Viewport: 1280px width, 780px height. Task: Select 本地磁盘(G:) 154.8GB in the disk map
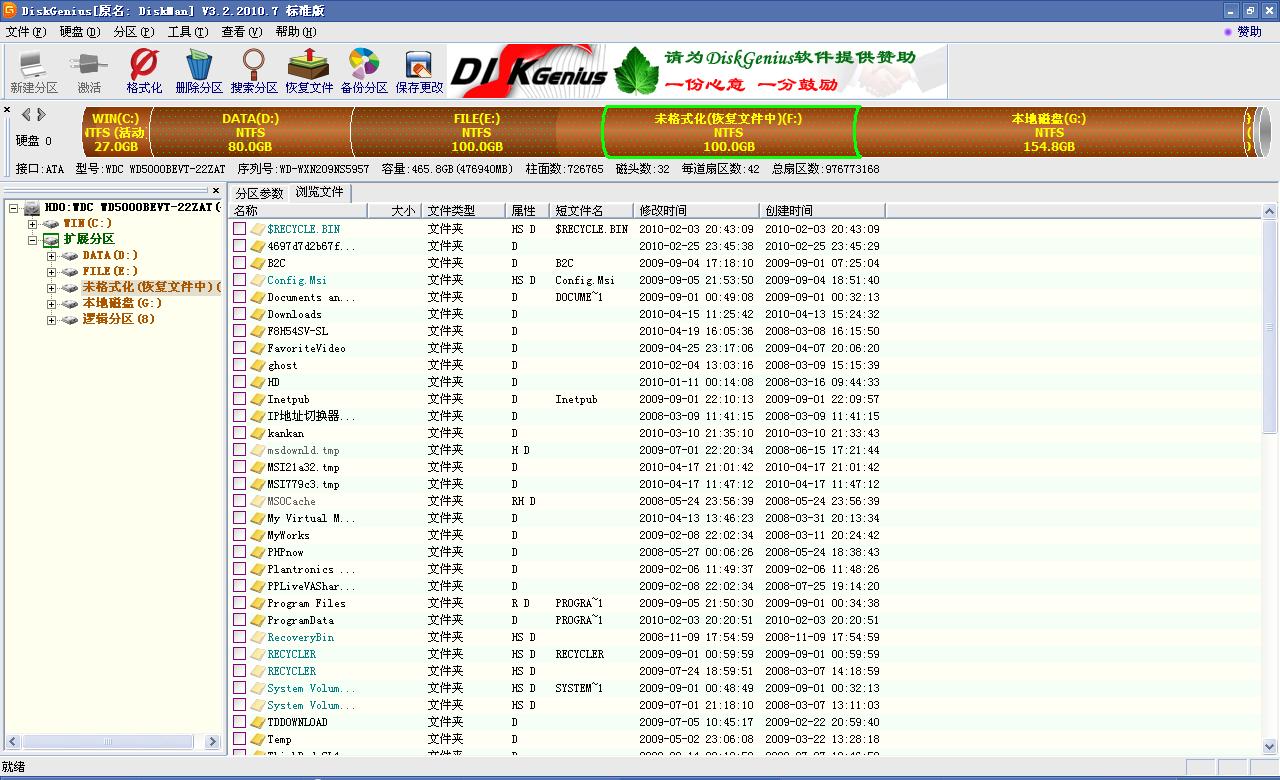(1048, 132)
